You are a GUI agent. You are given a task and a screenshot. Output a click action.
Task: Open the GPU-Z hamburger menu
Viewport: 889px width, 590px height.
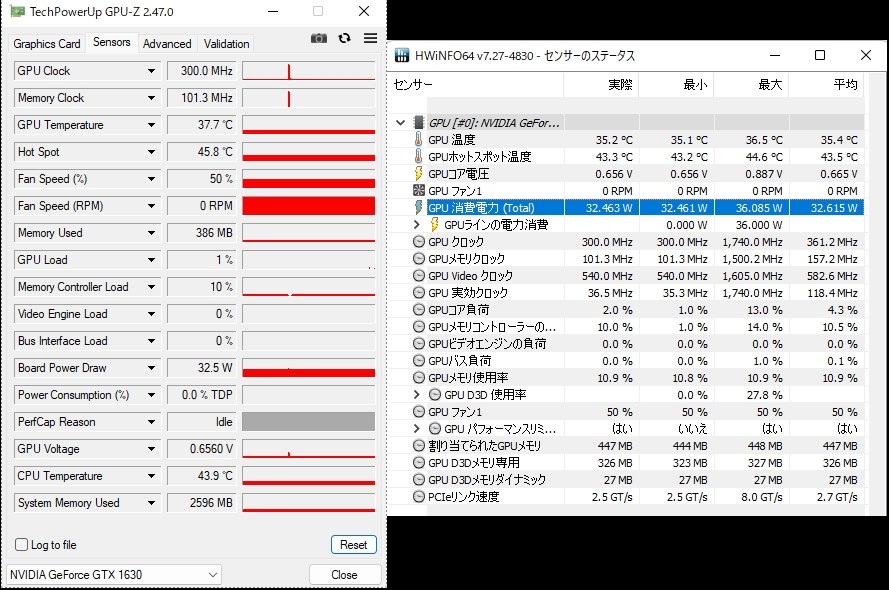pos(370,38)
